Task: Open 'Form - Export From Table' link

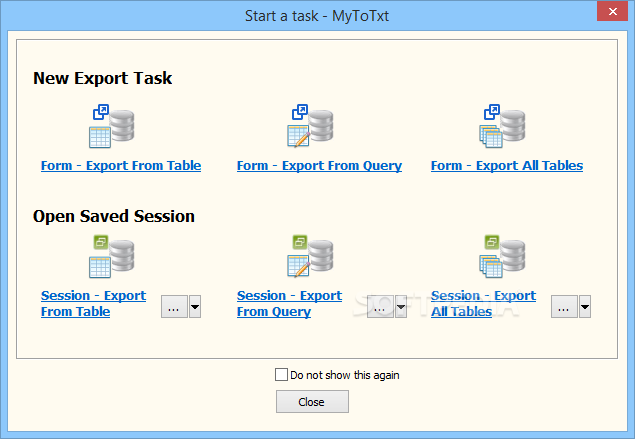Action: 121,166
